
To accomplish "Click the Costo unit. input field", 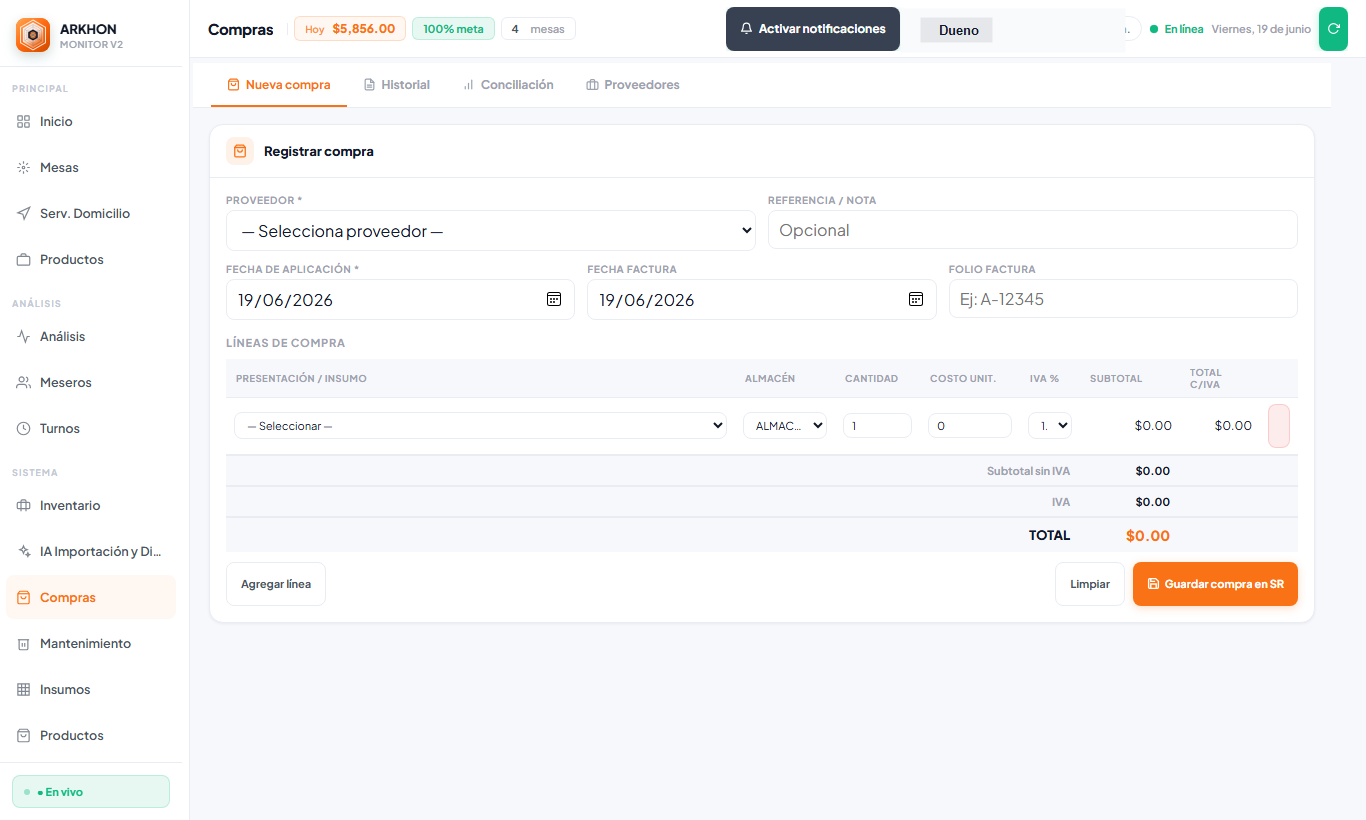I will coord(970,425).
